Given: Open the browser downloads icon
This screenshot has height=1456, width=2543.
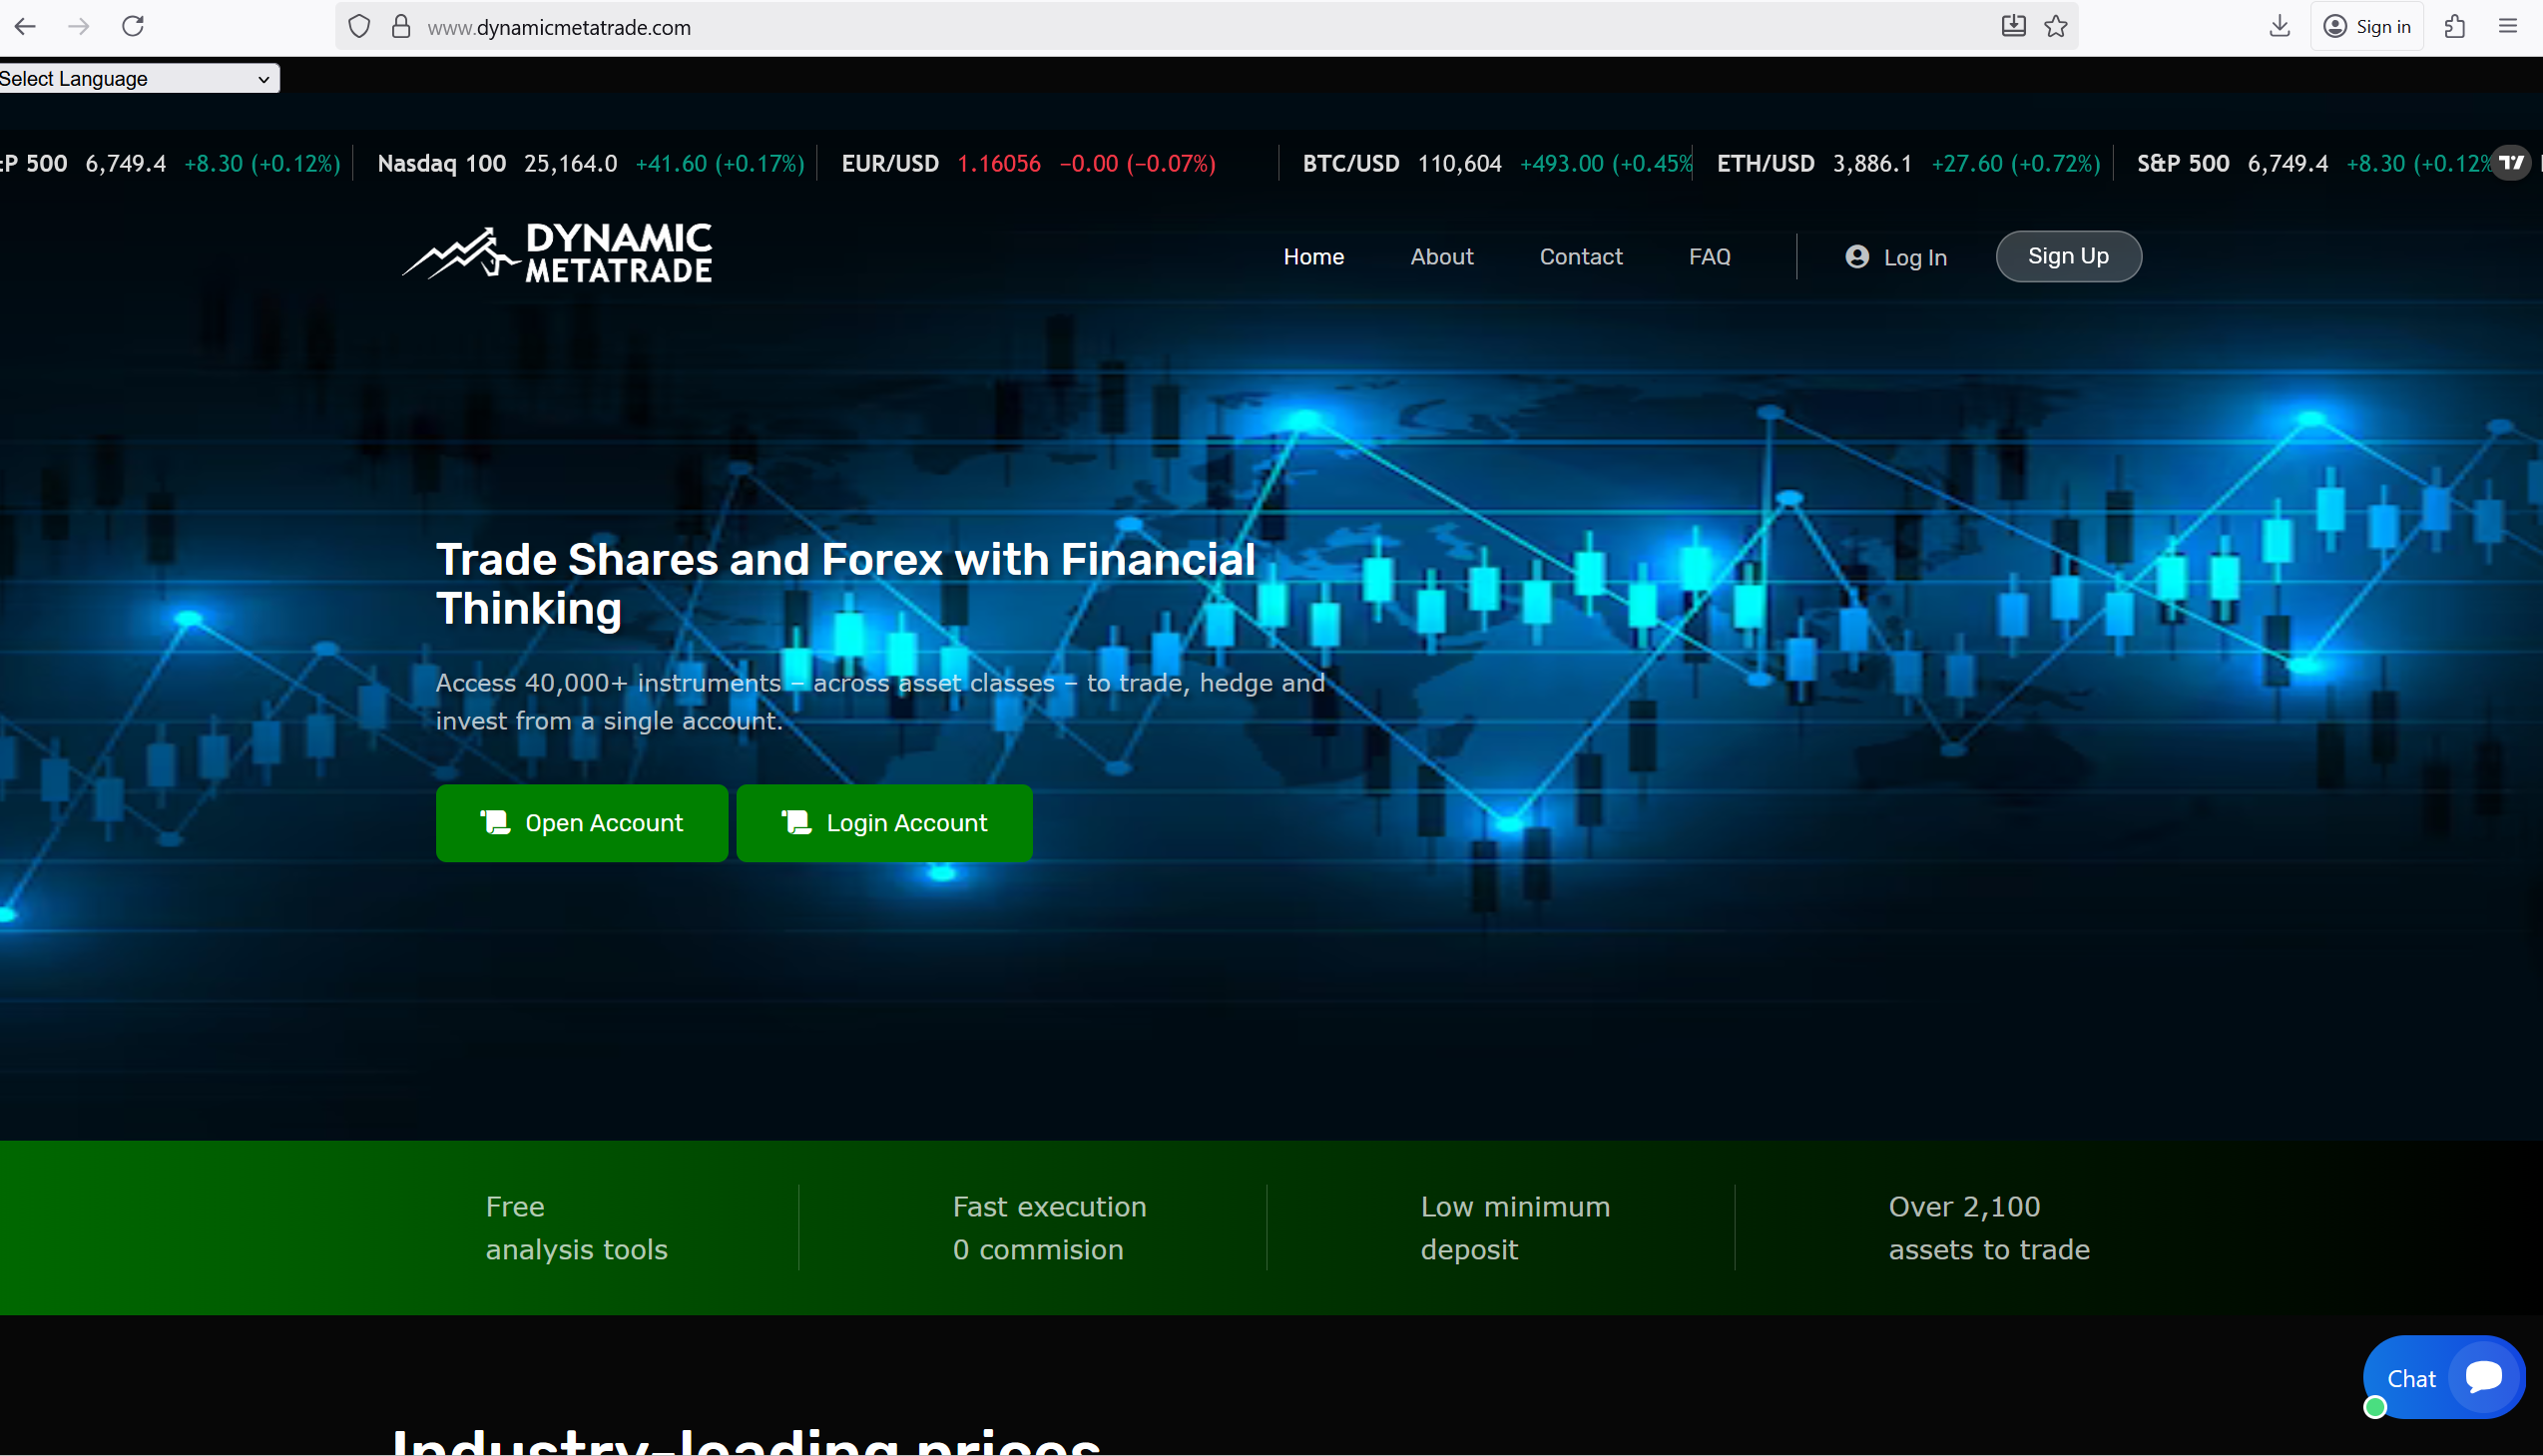Looking at the screenshot, I should [2279, 26].
